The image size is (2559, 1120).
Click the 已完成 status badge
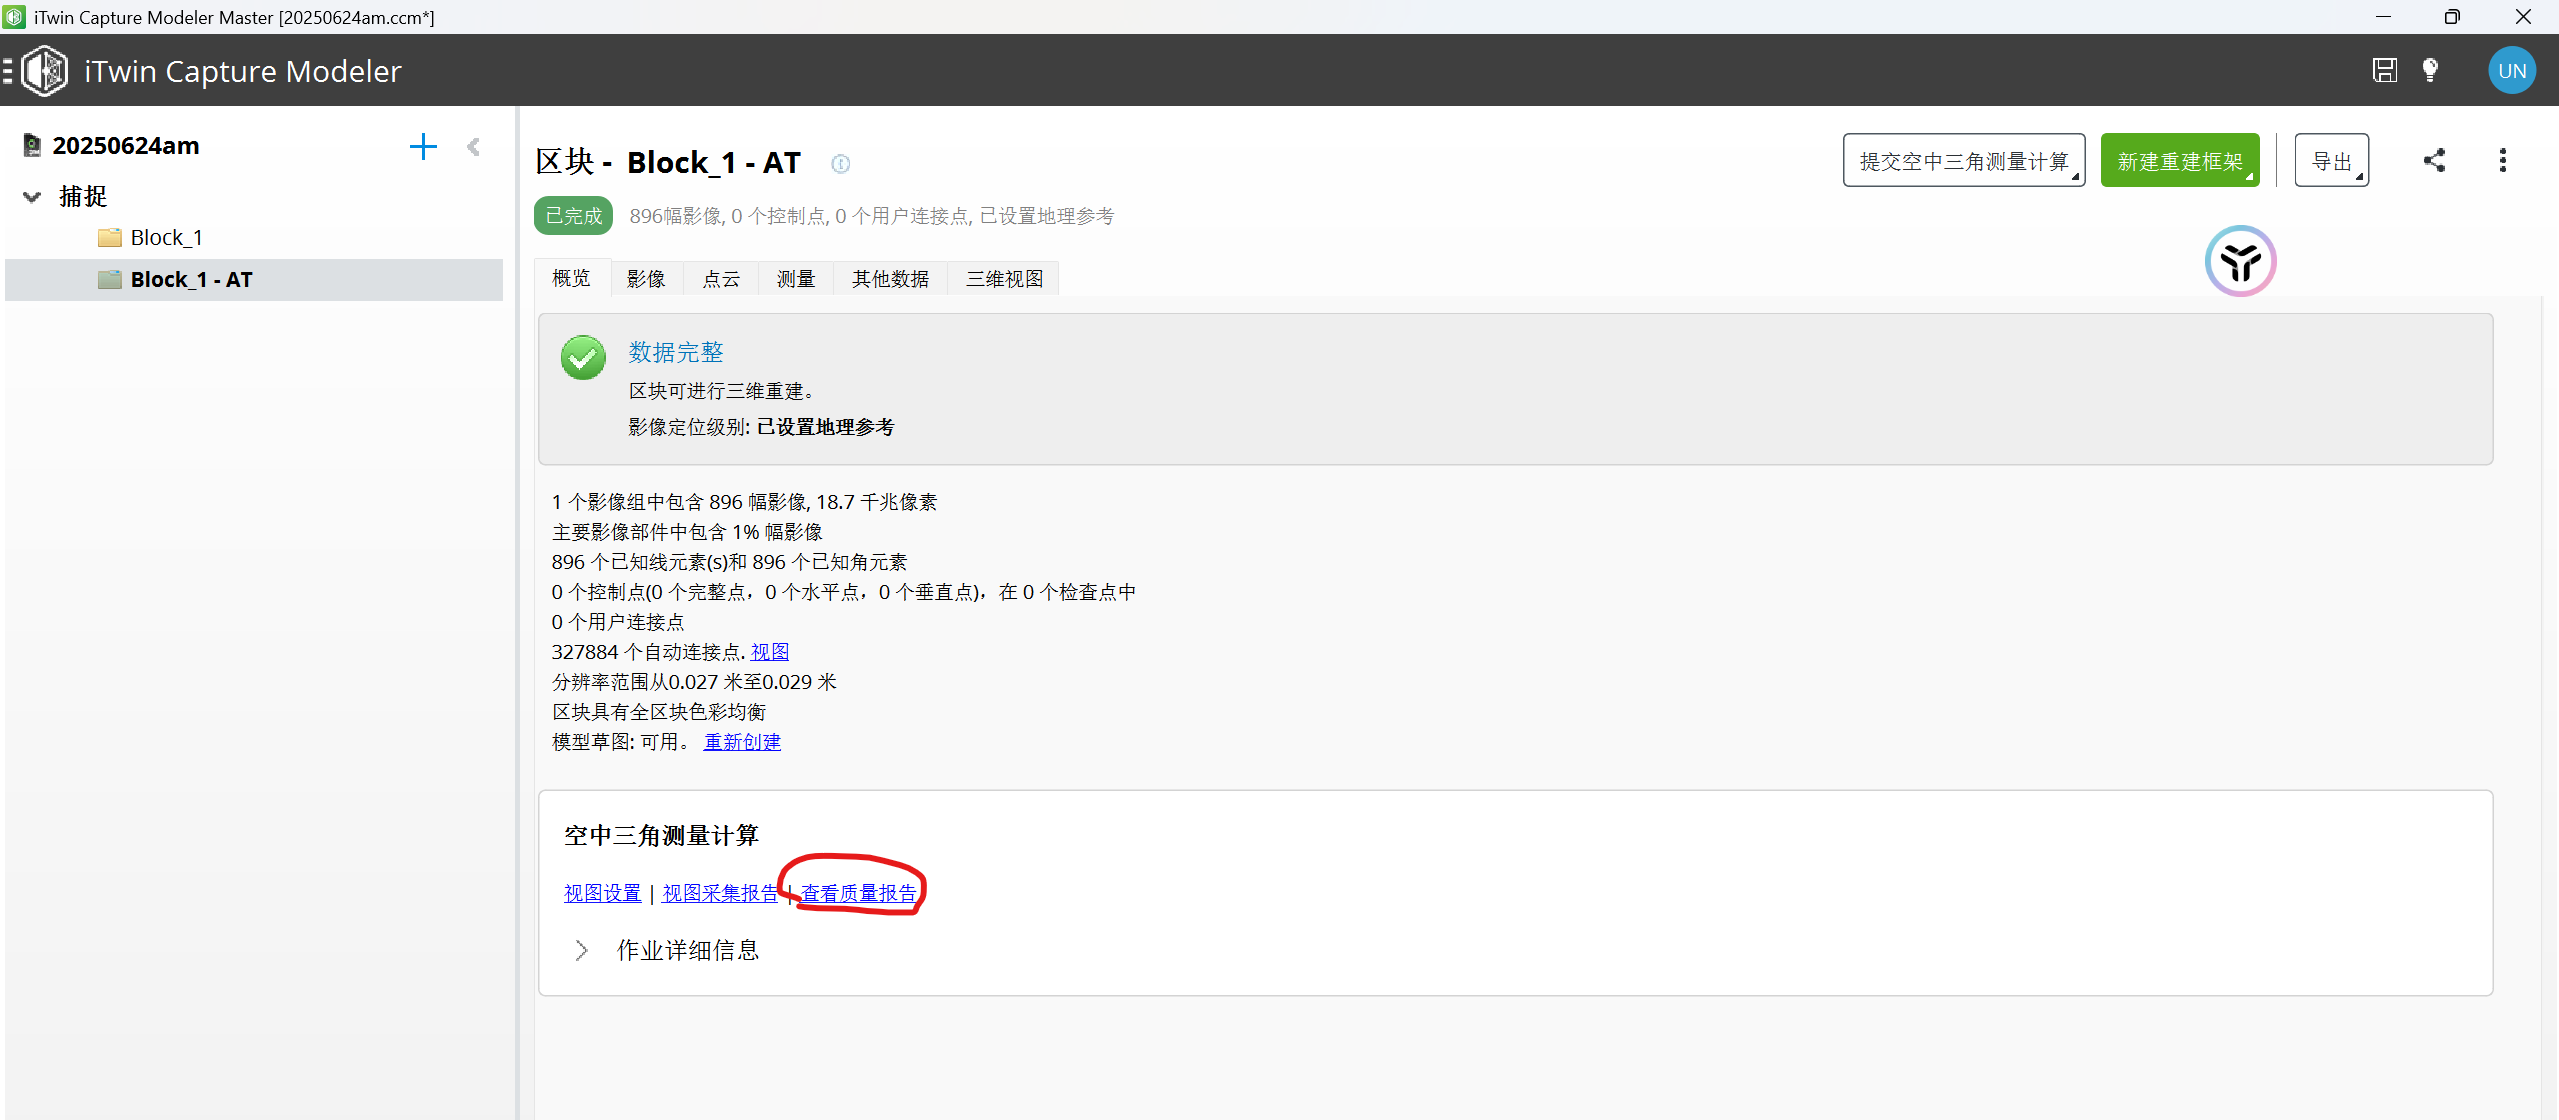(573, 216)
